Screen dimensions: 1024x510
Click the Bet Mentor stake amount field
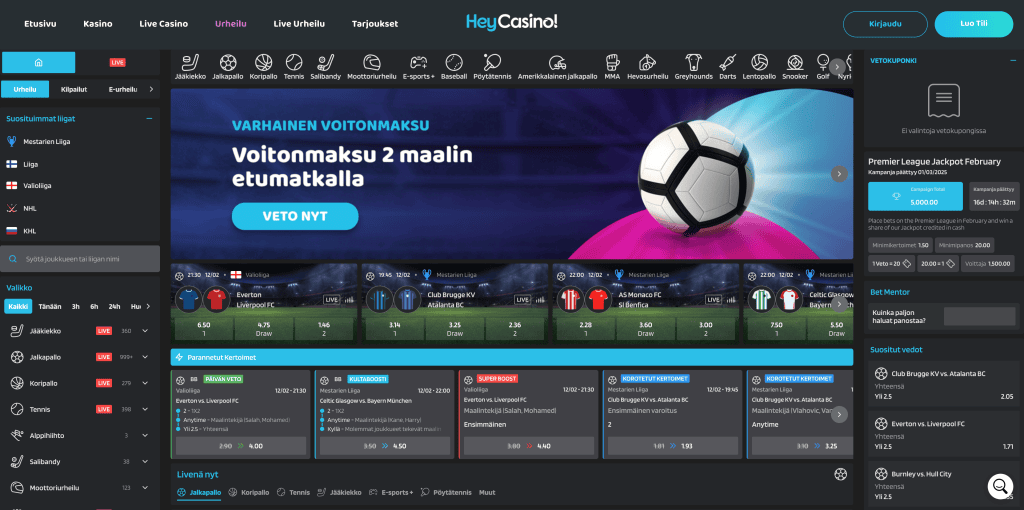(980, 317)
